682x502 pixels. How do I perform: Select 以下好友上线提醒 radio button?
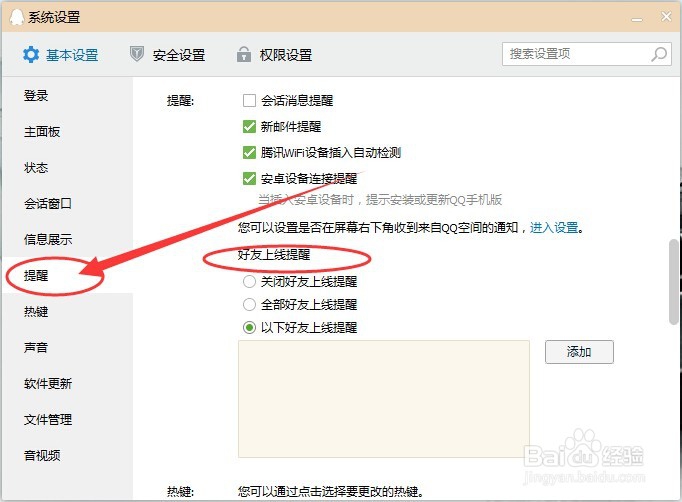click(249, 328)
